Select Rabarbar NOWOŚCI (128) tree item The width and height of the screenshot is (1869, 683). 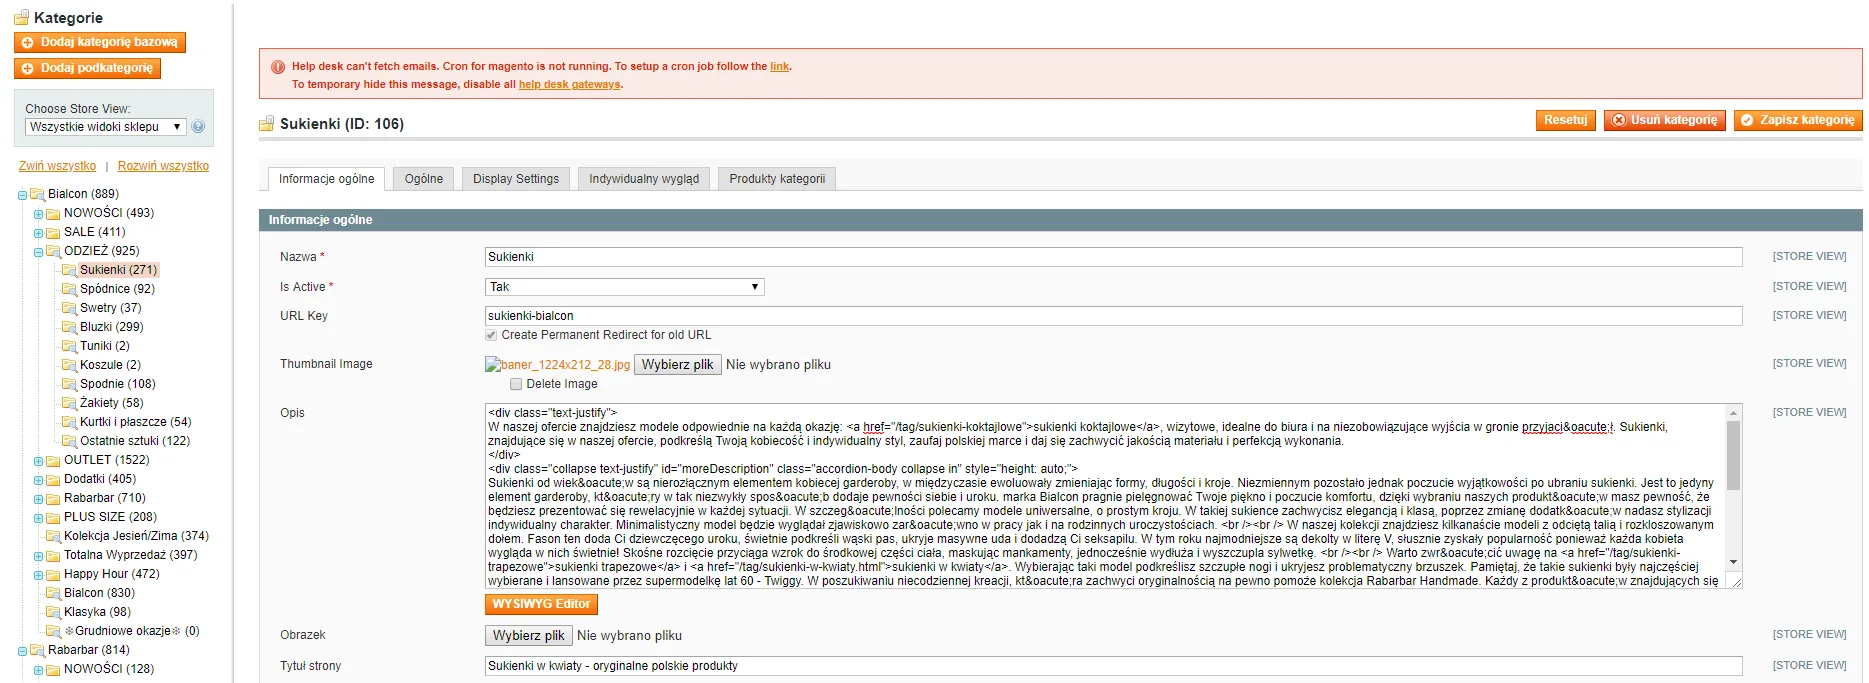tap(108, 669)
